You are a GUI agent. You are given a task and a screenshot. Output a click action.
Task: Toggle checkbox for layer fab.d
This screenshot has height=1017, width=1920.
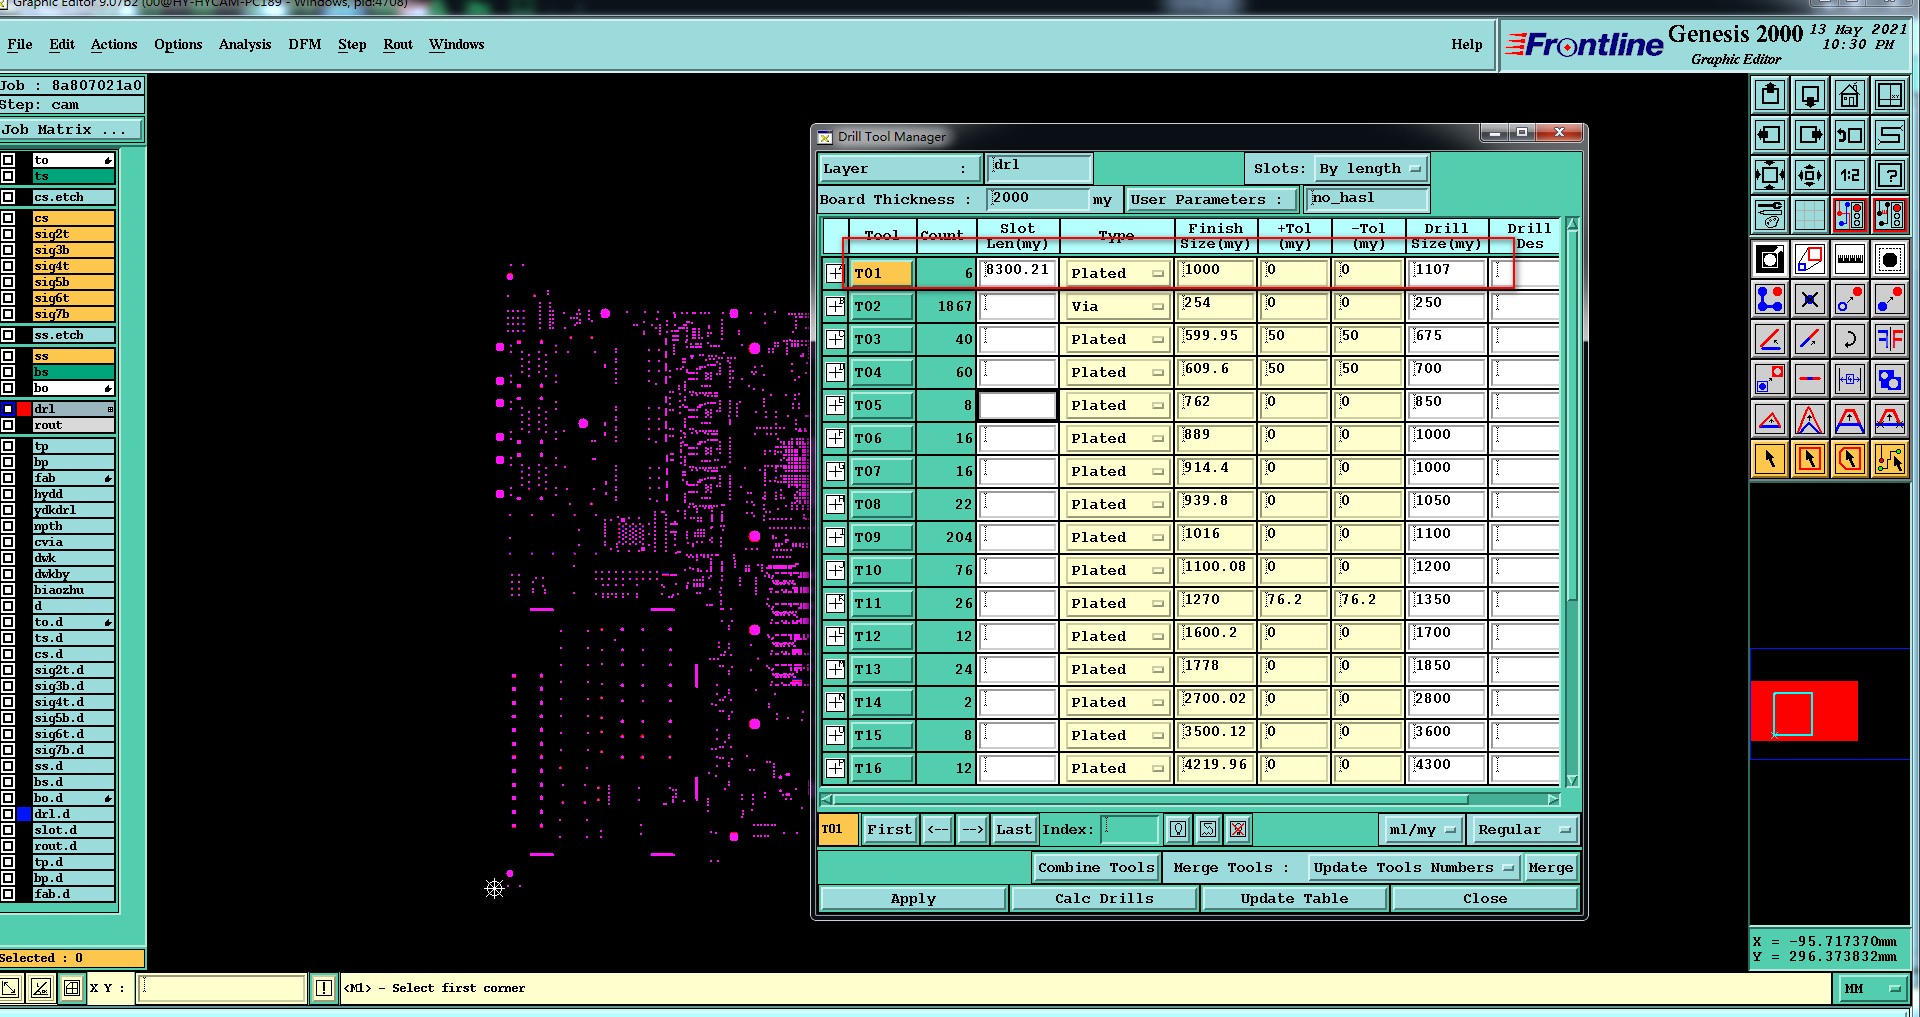click(8, 894)
